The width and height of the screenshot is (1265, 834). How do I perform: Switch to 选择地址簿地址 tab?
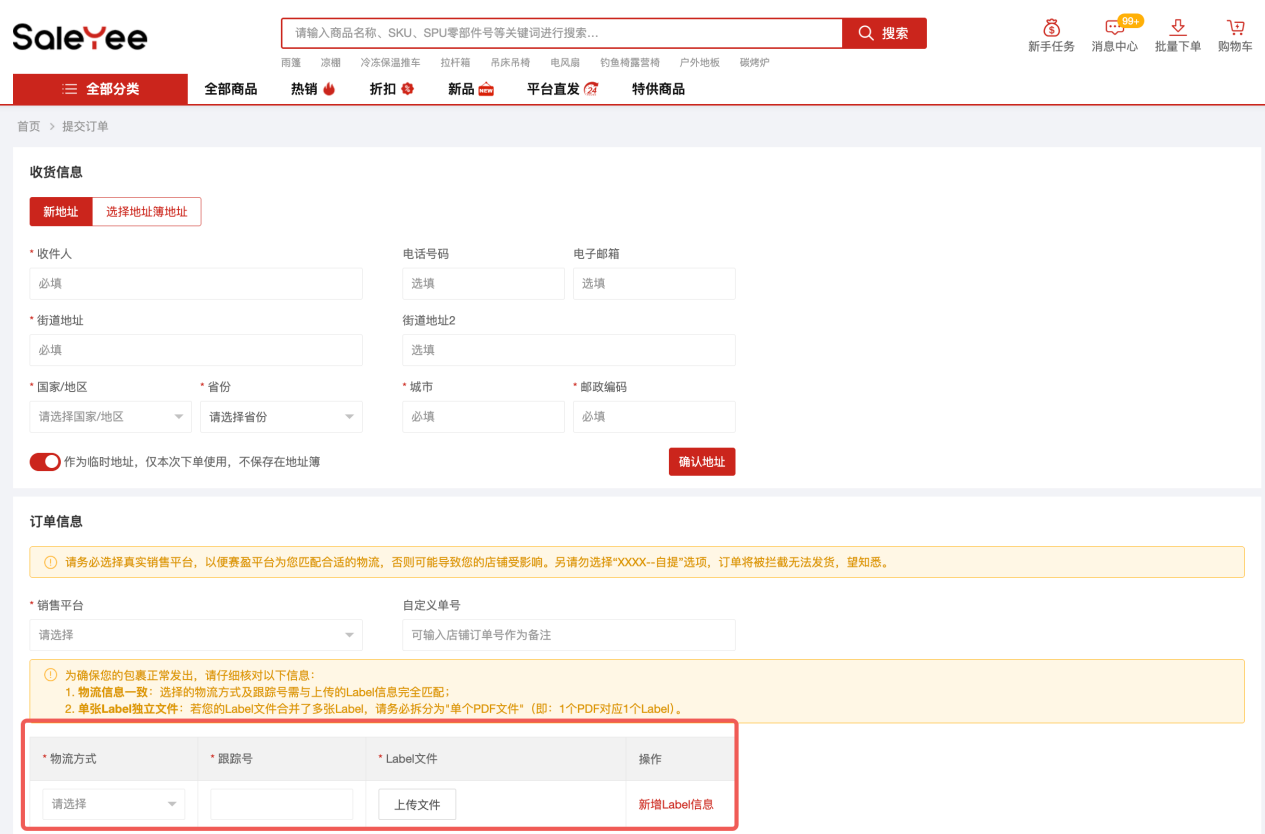coord(146,212)
